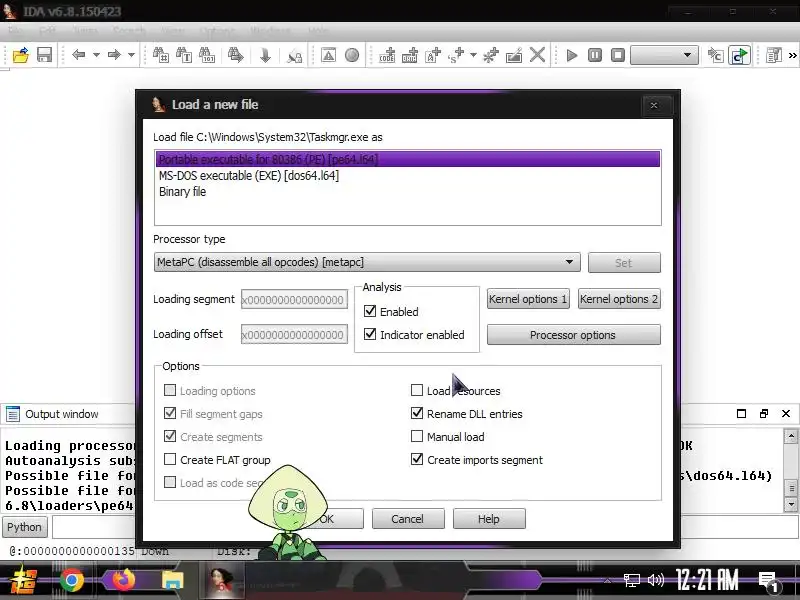The width and height of the screenshot is (800, 600).
Task: Open the Options menu
Action: coord(217,31)
